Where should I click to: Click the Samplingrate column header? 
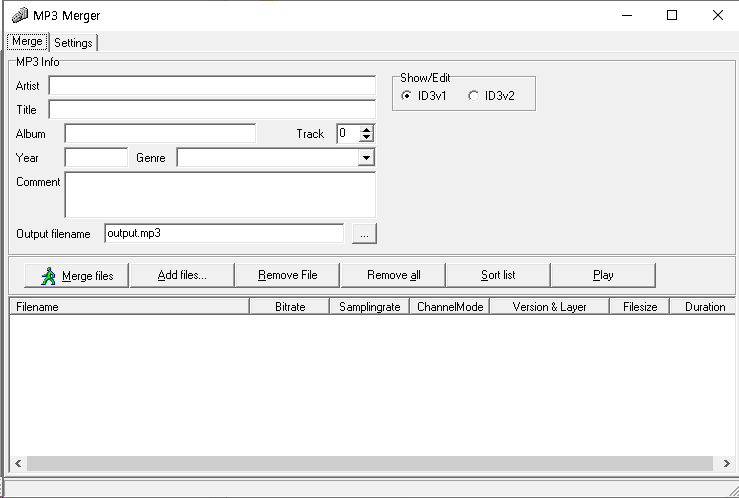pos(370,307)
